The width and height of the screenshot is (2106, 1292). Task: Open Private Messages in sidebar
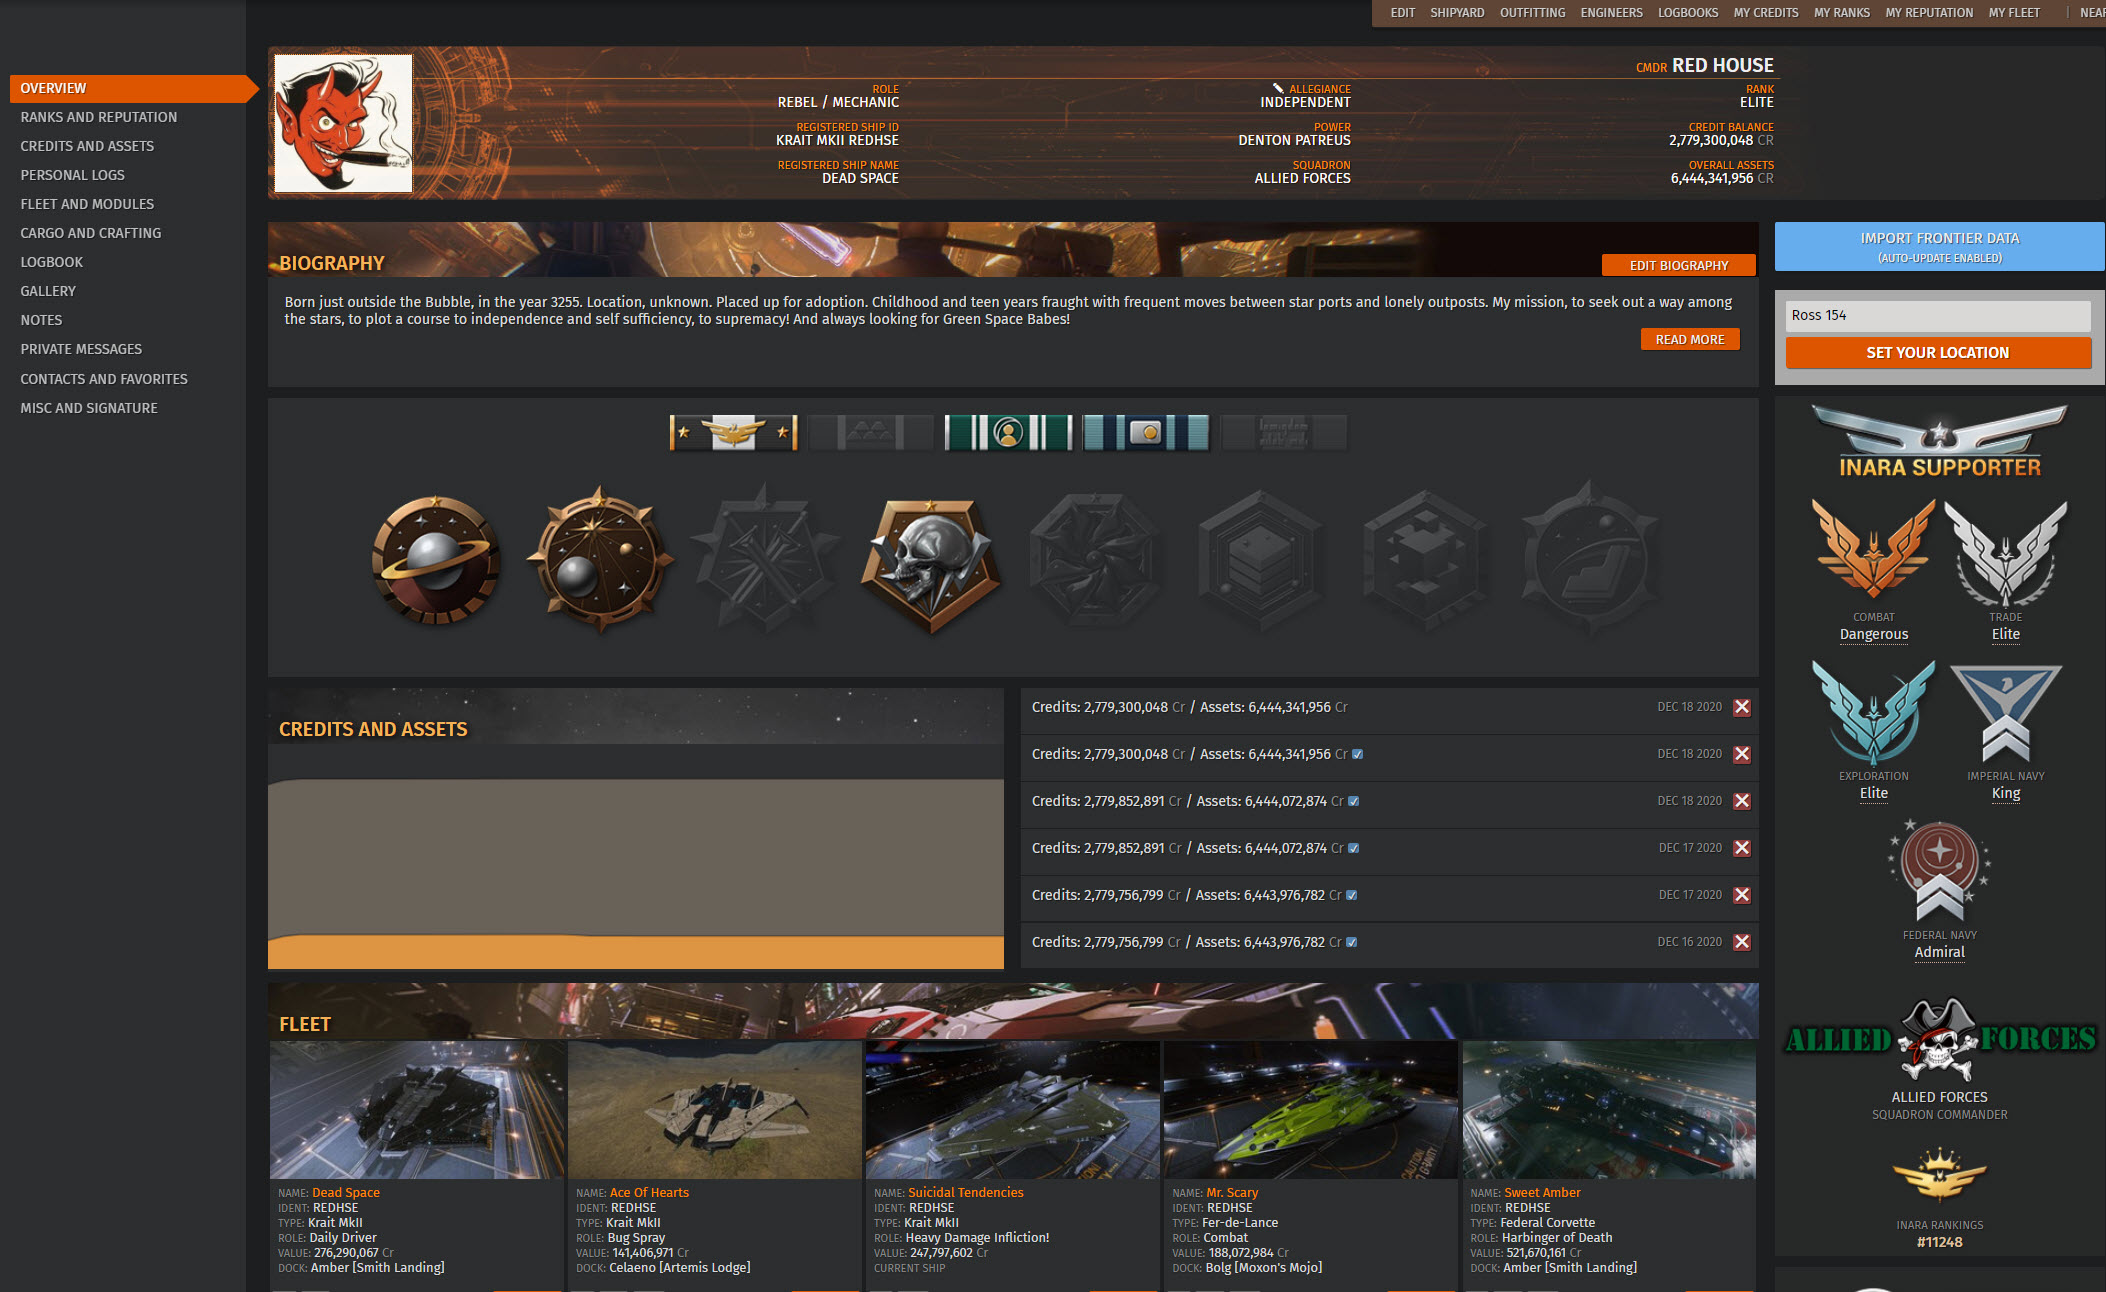[x=81, y=349]
